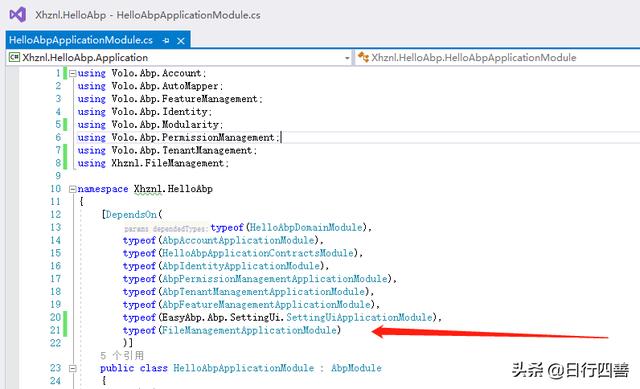Click line number 21 in the gutter
Screen dimensions: 640x389
pos(56,330)
